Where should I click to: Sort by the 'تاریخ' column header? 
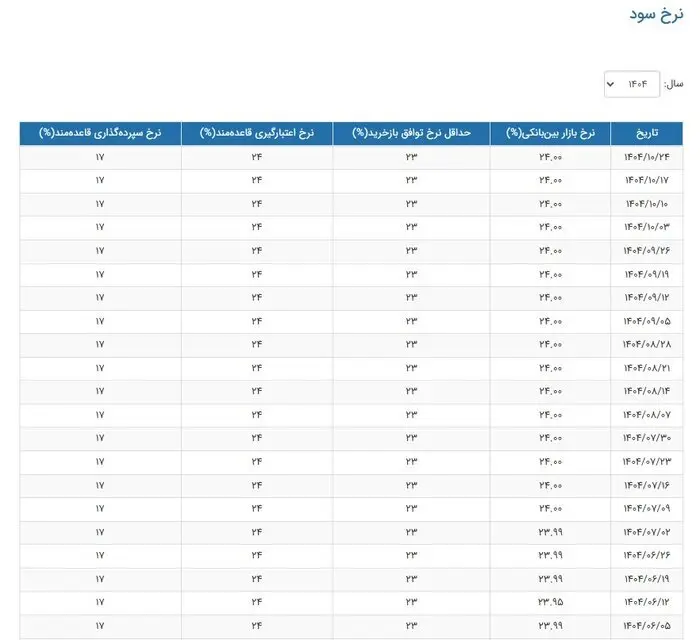pyautogui.click(x=648, y=133)
